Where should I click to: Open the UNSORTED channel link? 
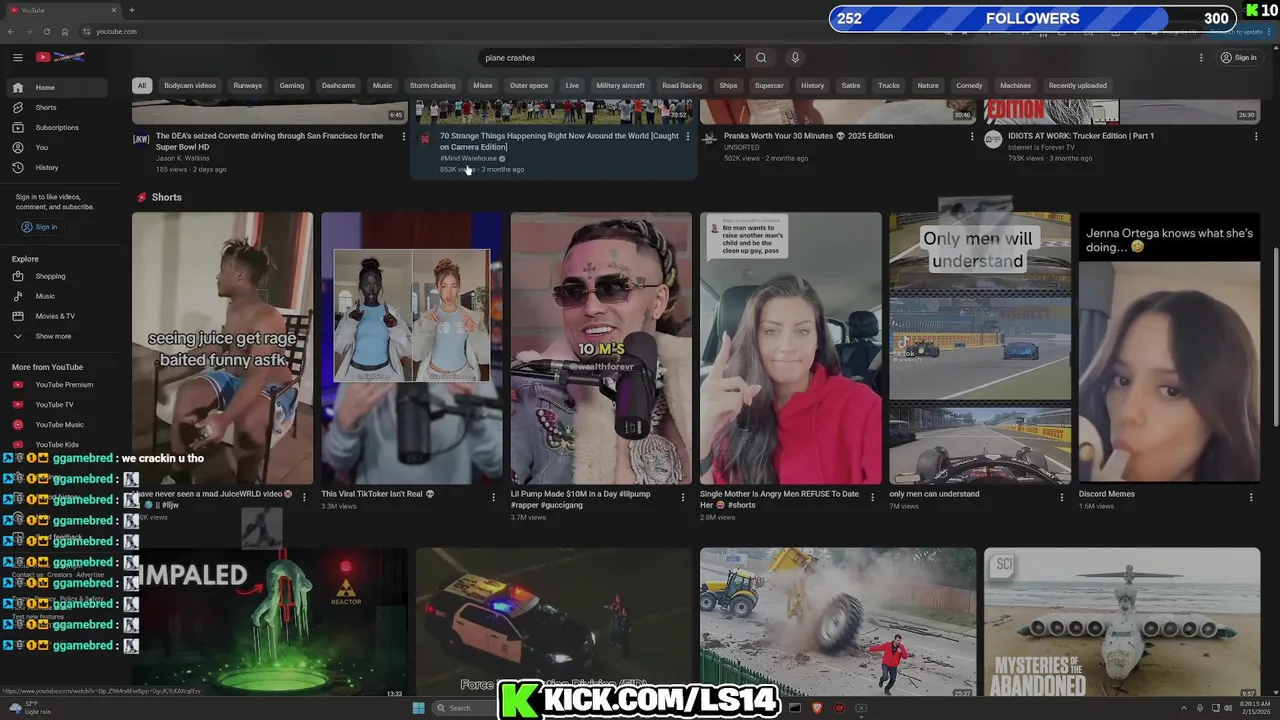(741, 147)
